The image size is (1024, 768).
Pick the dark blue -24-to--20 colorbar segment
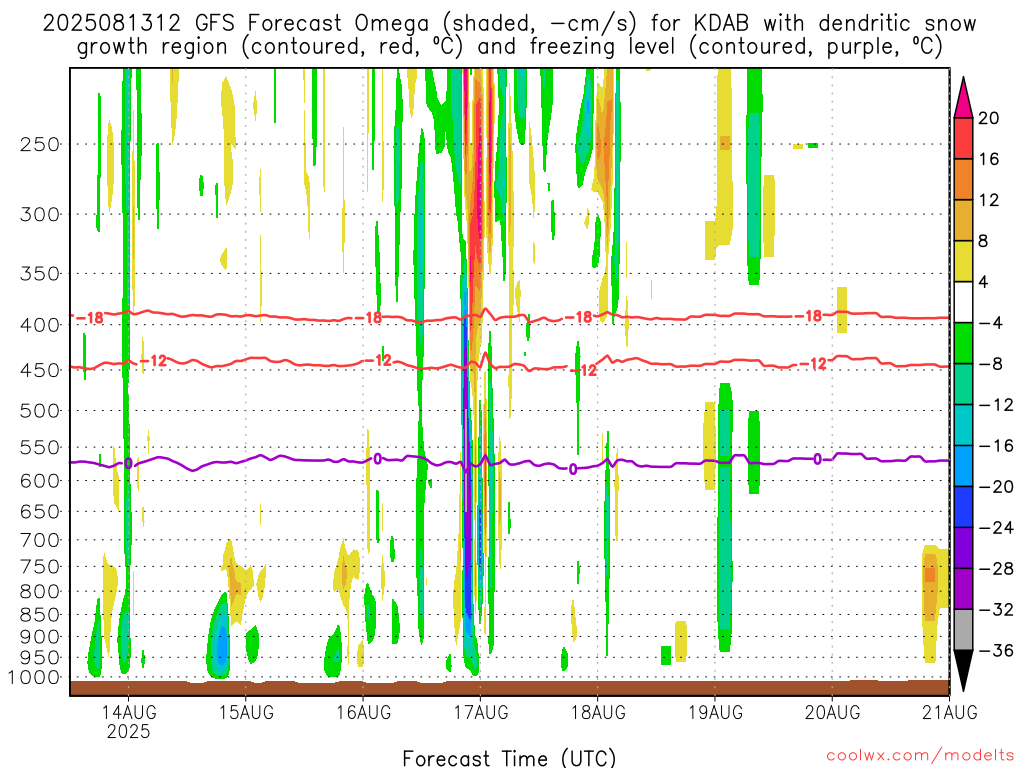coord(963,507)
